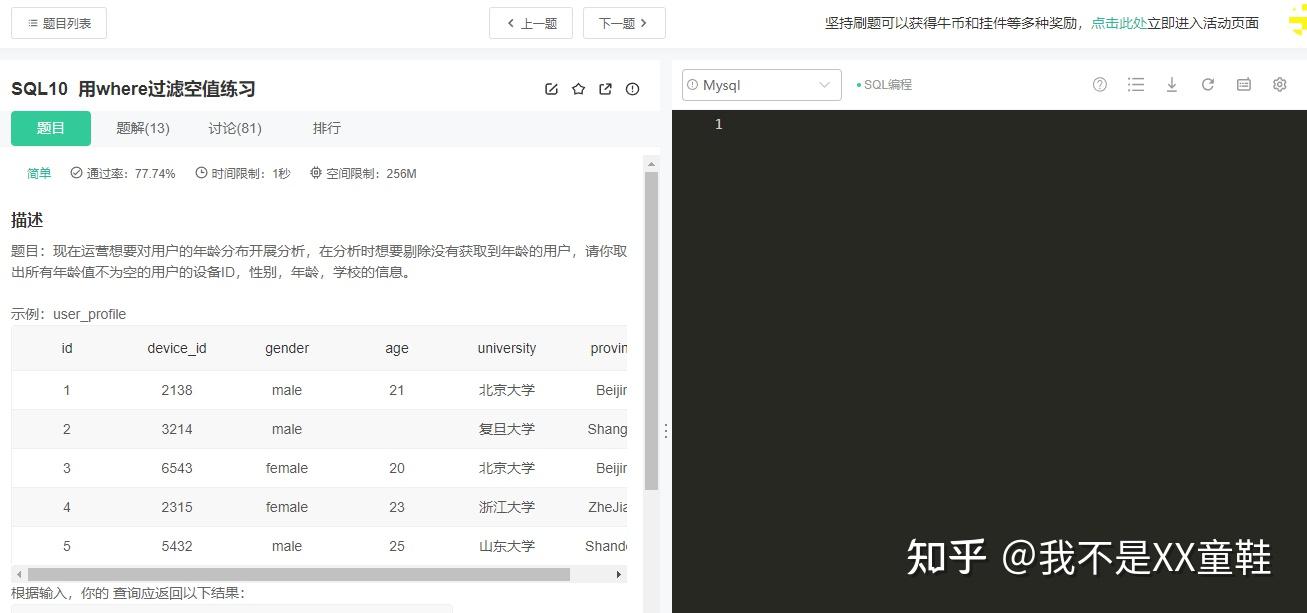1307x613 pixels.
Task: Click the help question mark icon in editor toolbar
Action: (1100, 85)
